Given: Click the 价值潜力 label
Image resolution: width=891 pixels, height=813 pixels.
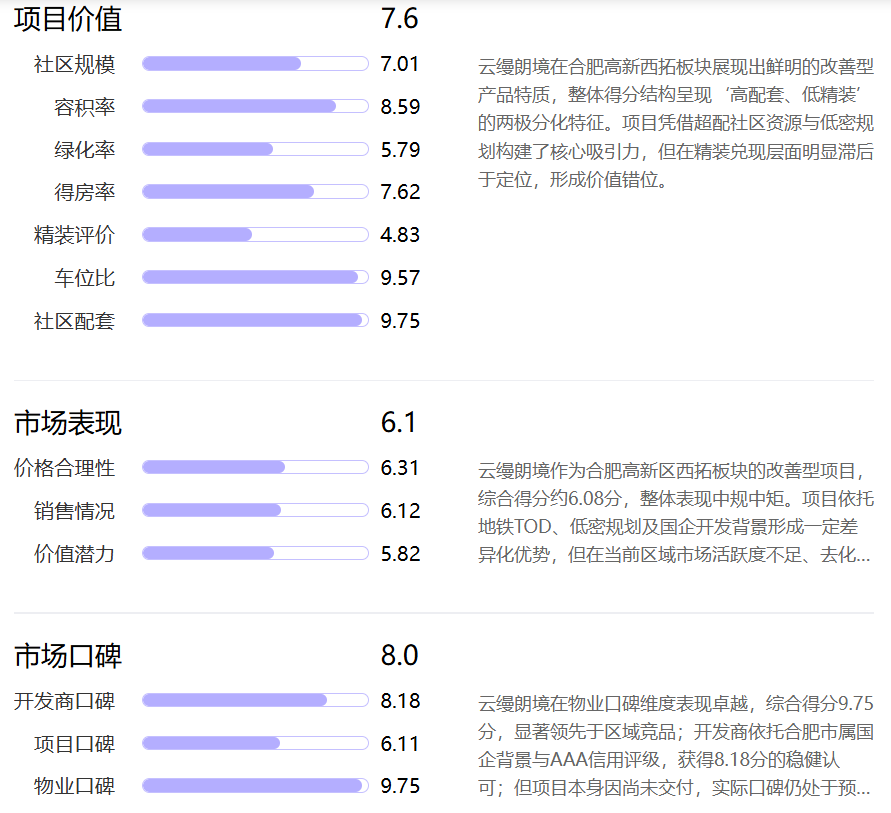Looking at the screenshot, I should coord(74,554).
